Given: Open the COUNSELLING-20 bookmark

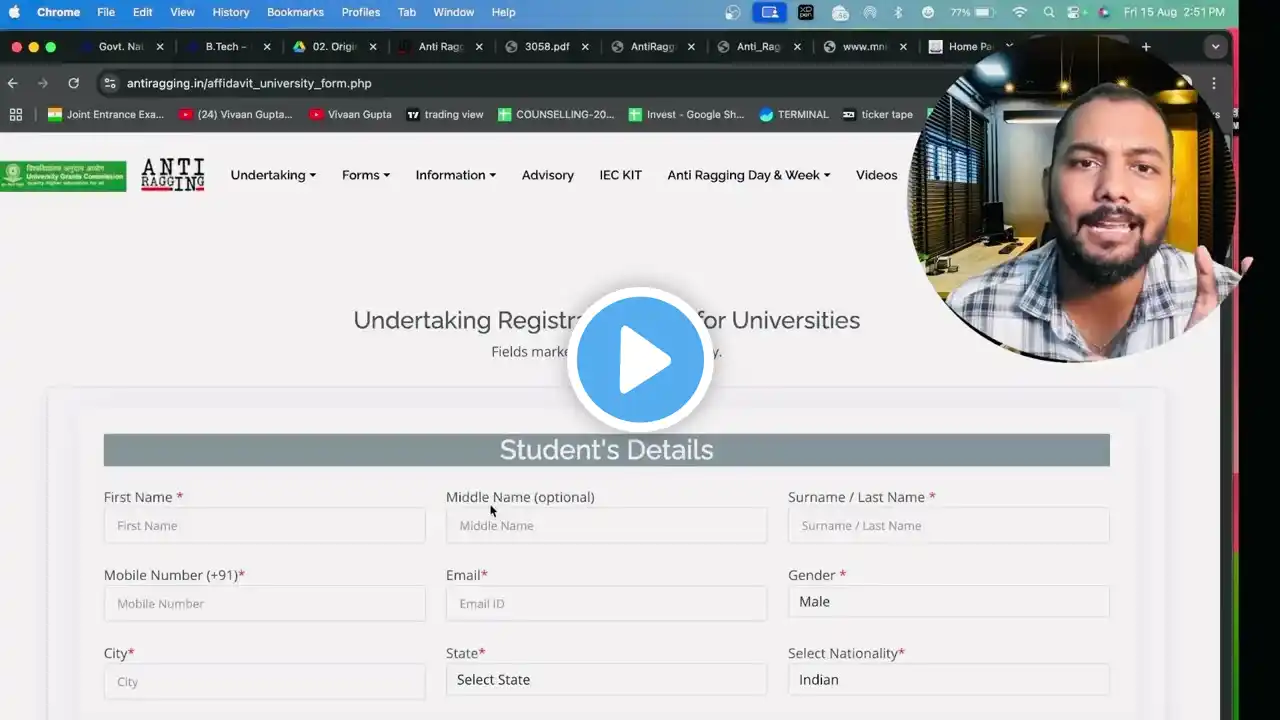Looking at the screenshot, I should tap(556, 114).
